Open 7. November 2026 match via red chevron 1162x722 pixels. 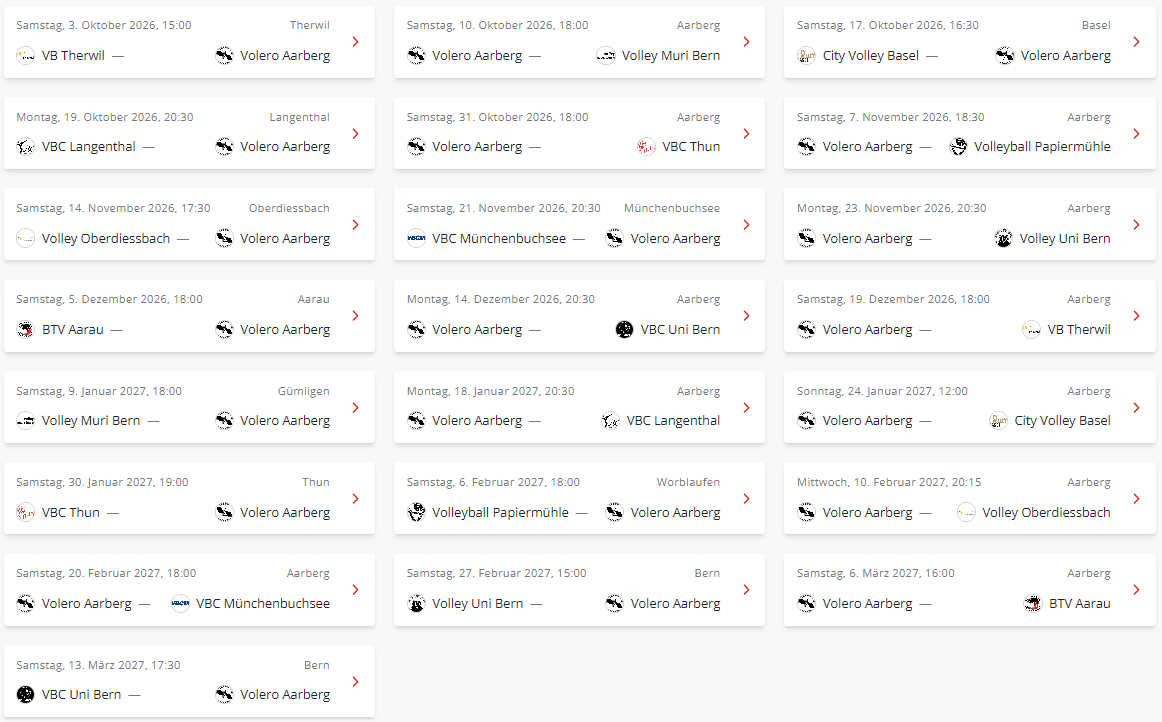1136,133
